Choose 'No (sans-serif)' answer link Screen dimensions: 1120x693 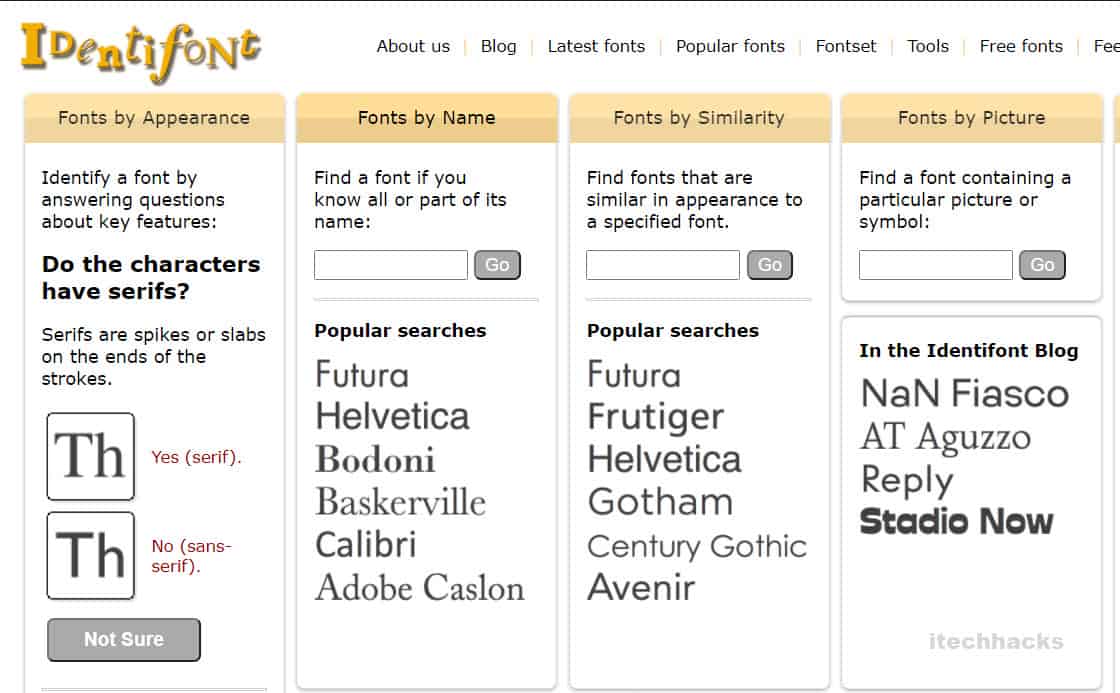(190, 556)
